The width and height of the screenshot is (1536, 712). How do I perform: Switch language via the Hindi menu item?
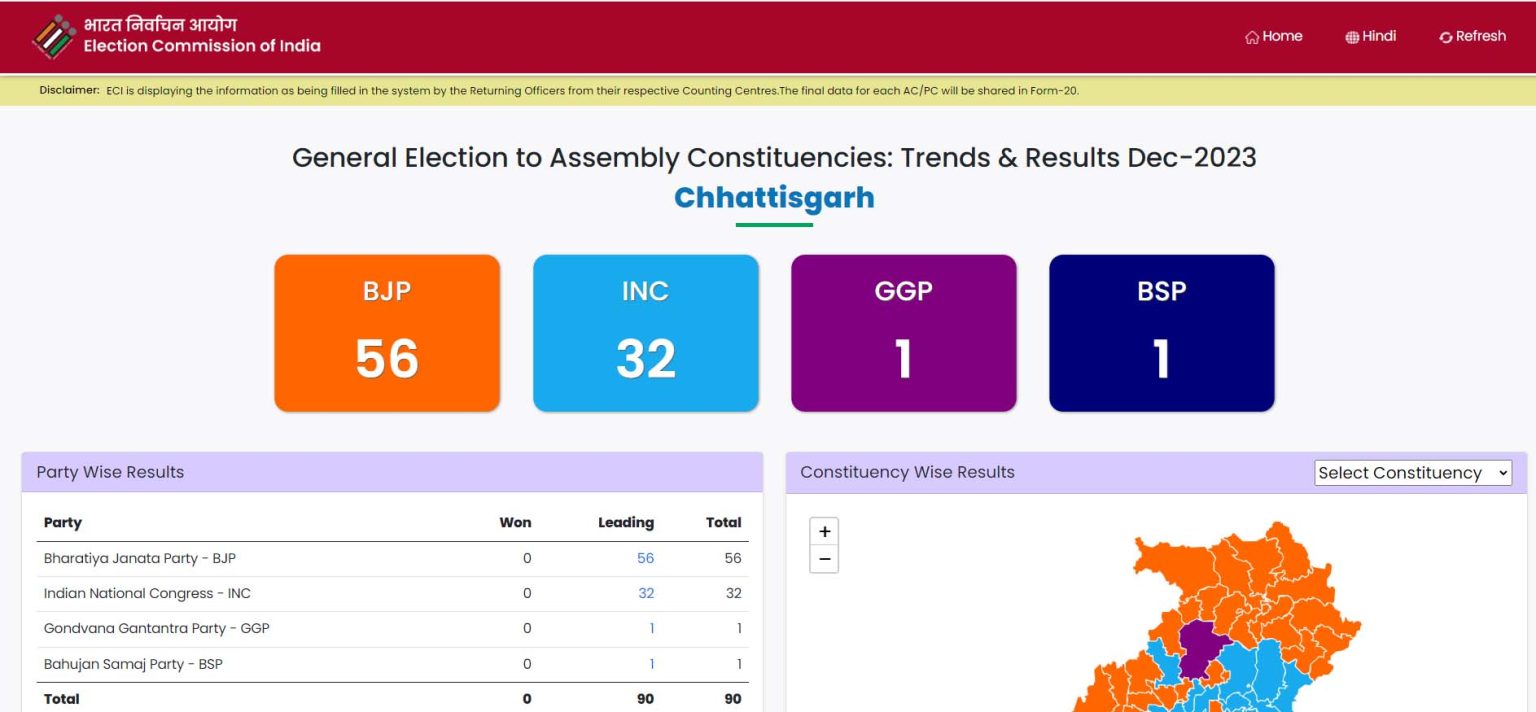(1371, 36)
